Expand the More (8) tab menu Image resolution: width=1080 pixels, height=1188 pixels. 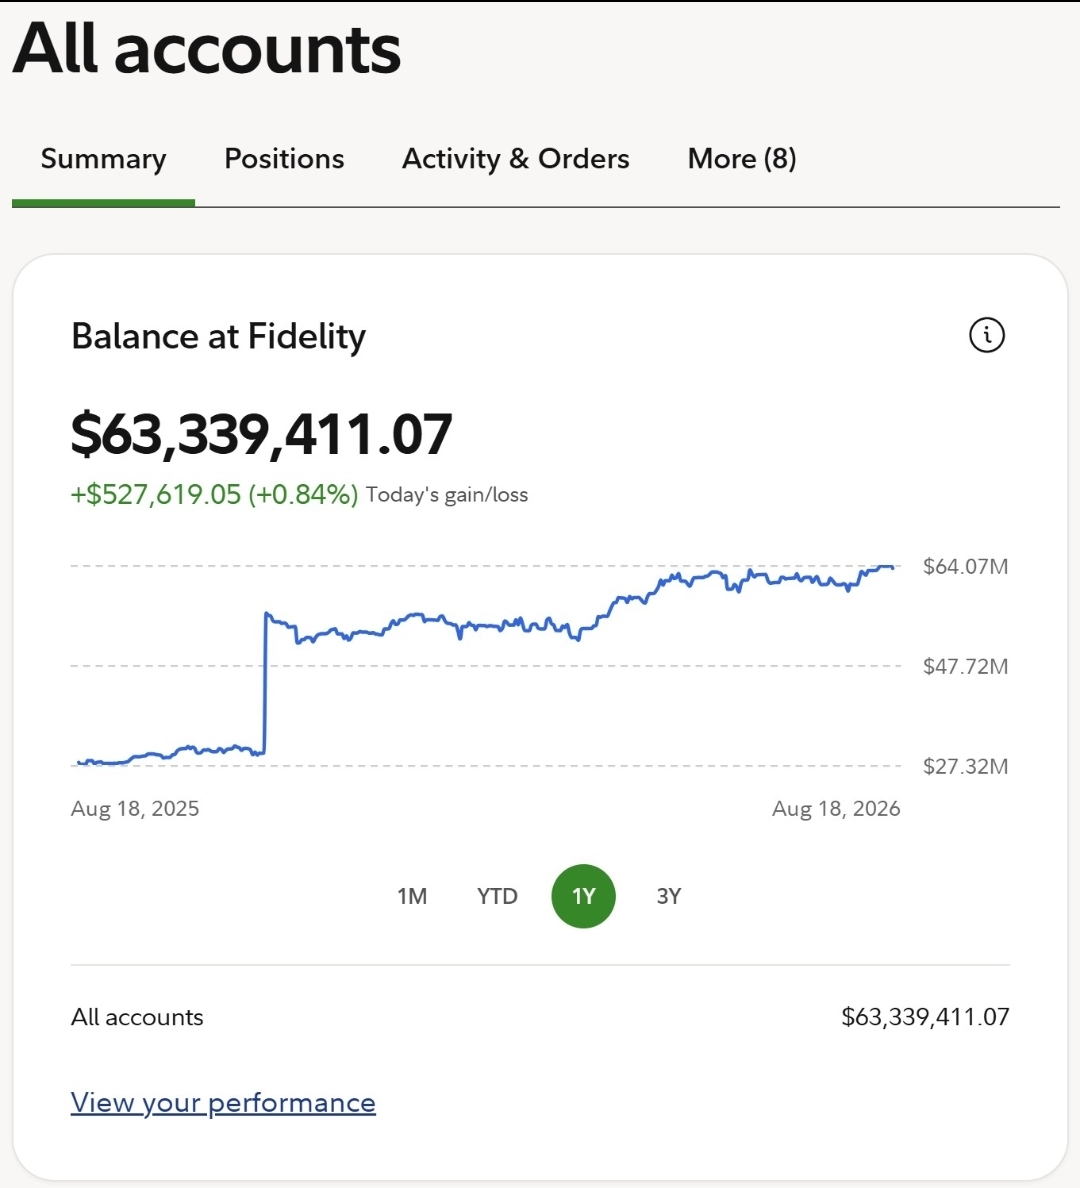pyautogui.click(x=741, y=158)
